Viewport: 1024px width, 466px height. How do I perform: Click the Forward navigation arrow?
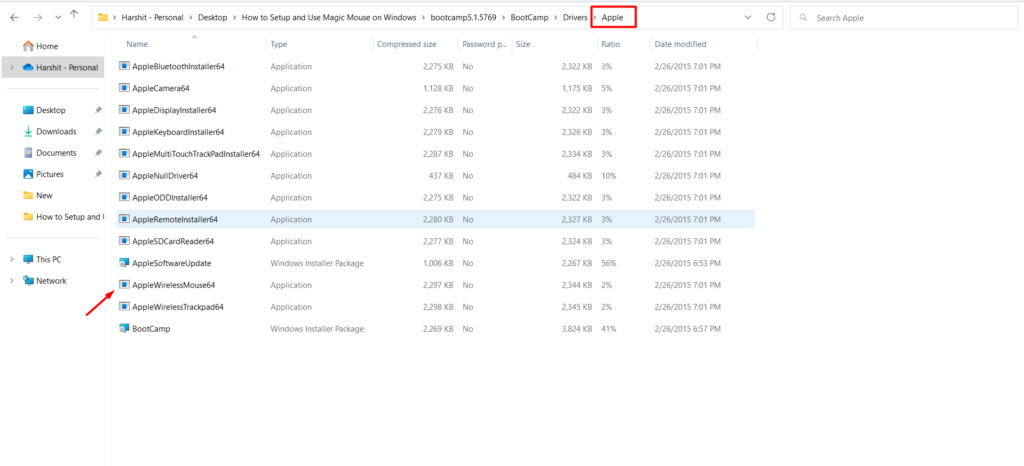[x=37, y=18]
